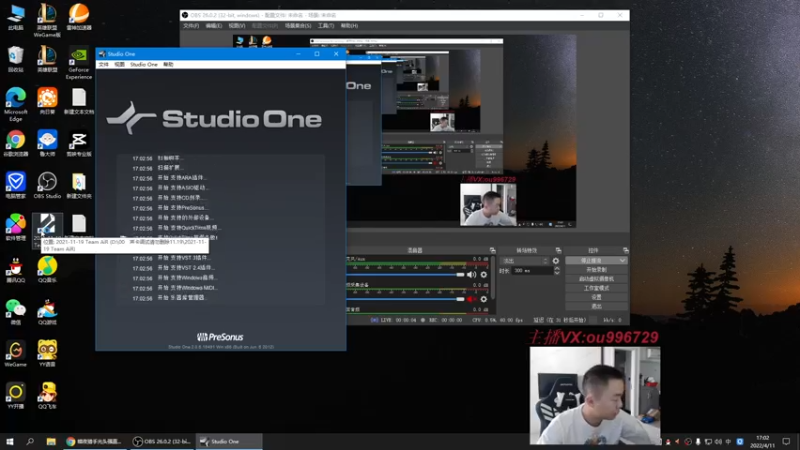Viewport: 800px width, 450px height.
Task: Switch to Chrome window on taskbar
Action: [95, 441]
